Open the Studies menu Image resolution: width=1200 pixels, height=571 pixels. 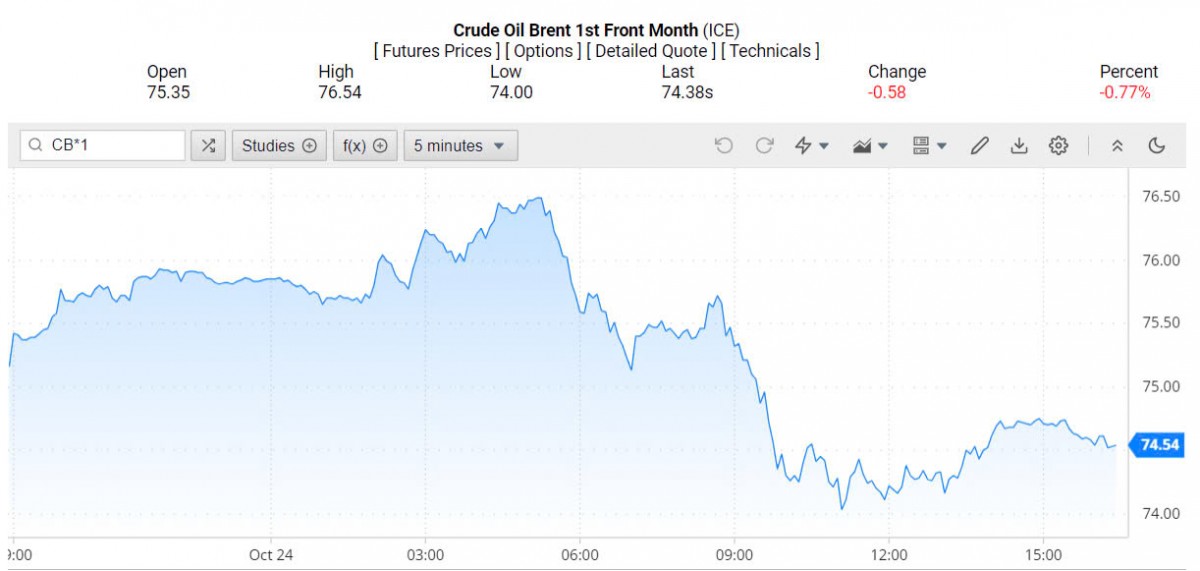pos(279,146)
